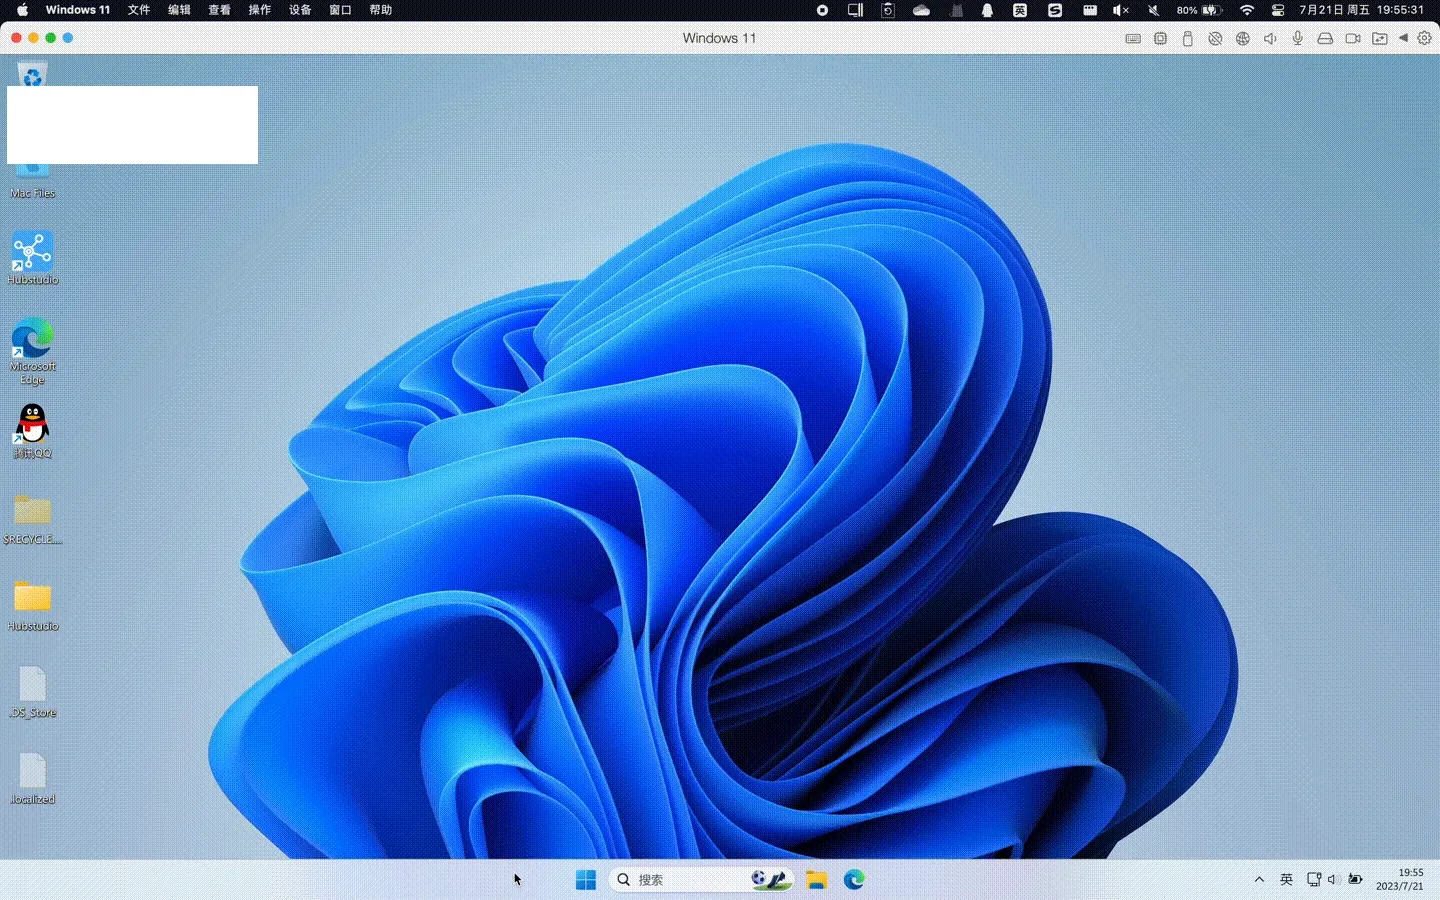The height and width of the screenshot is (900, 1440).
Task: Click the Start button on the Windows taskbar
Action: (x=586, y=880)
